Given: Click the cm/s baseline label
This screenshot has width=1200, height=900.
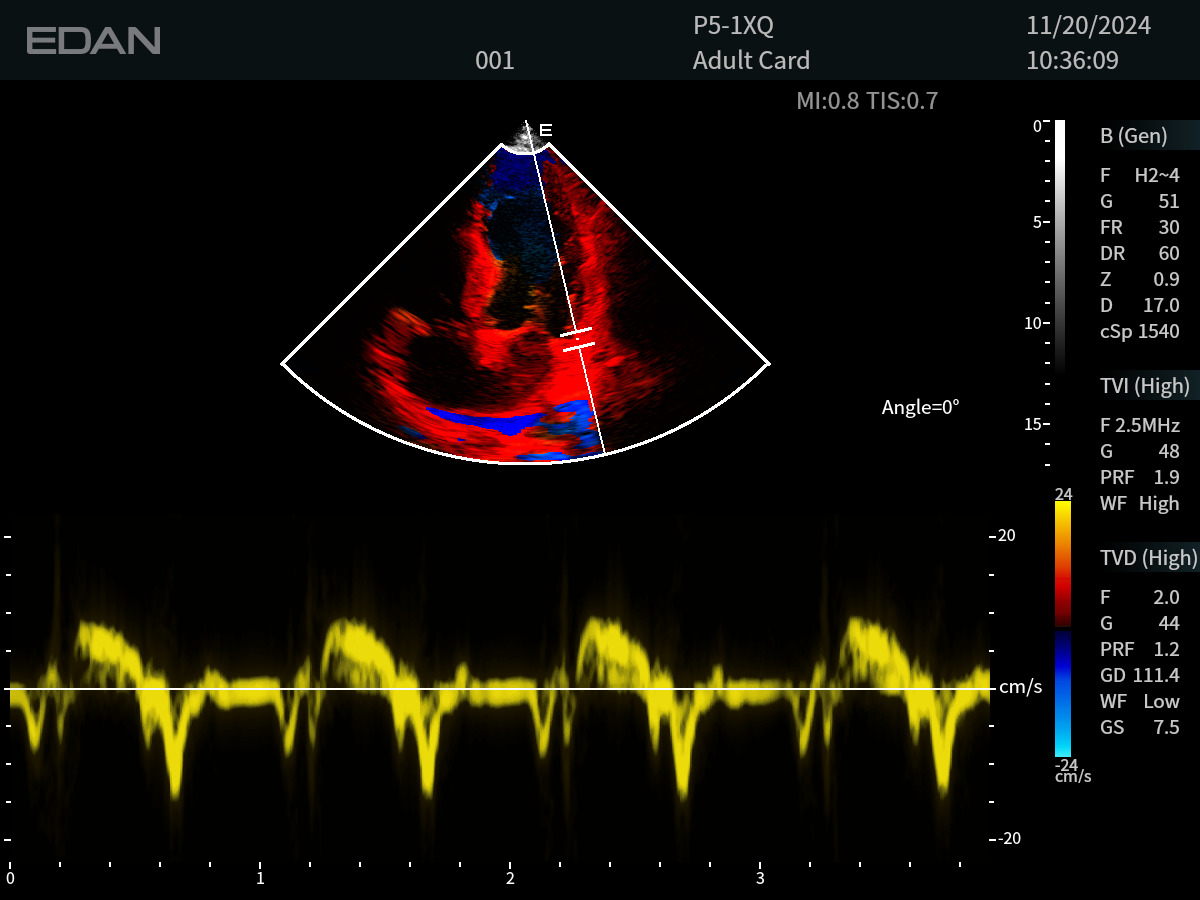Looking at the screenshot, I should click(1020, 688).
